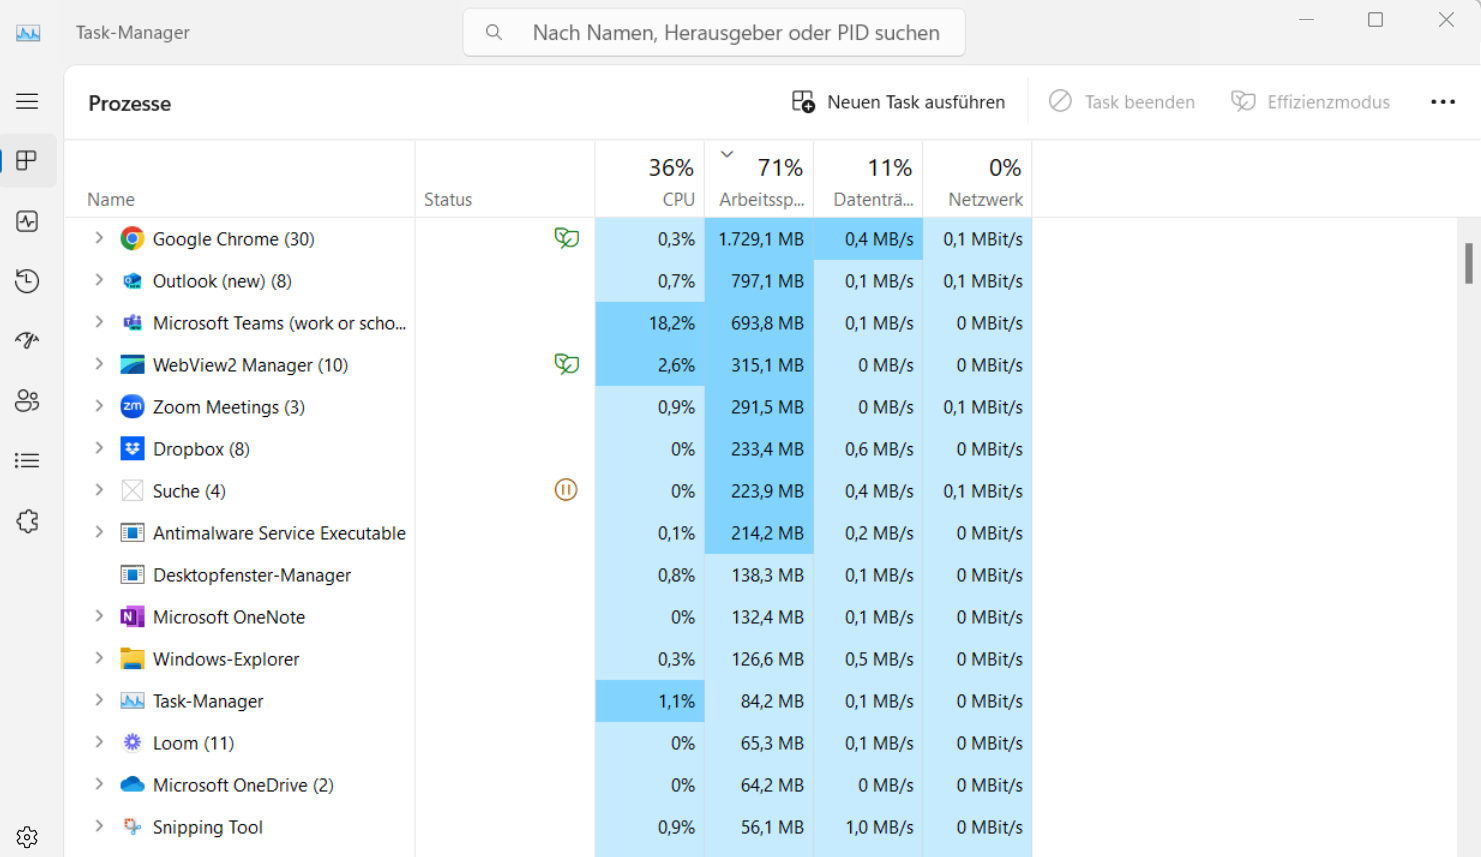The image size is (1481, 857).
Task: Click the Antimalware Service Executable icon
Action: tap(132, 533)
